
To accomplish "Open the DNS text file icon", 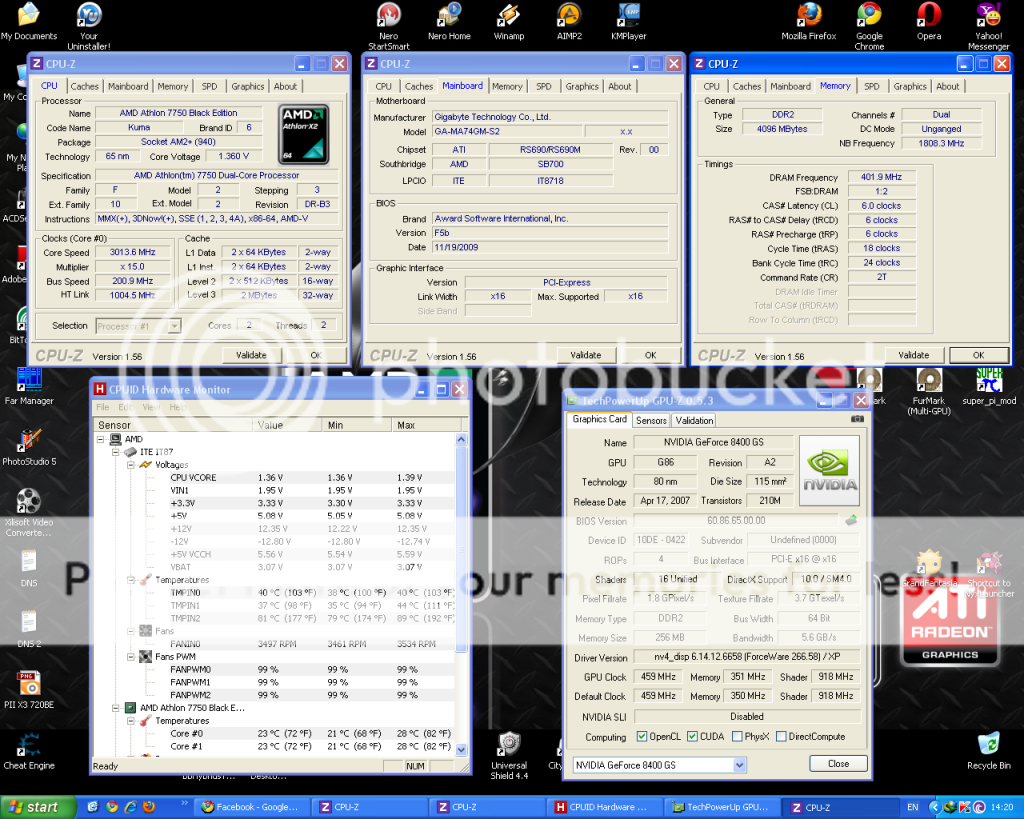I will [x=29, y=569].
